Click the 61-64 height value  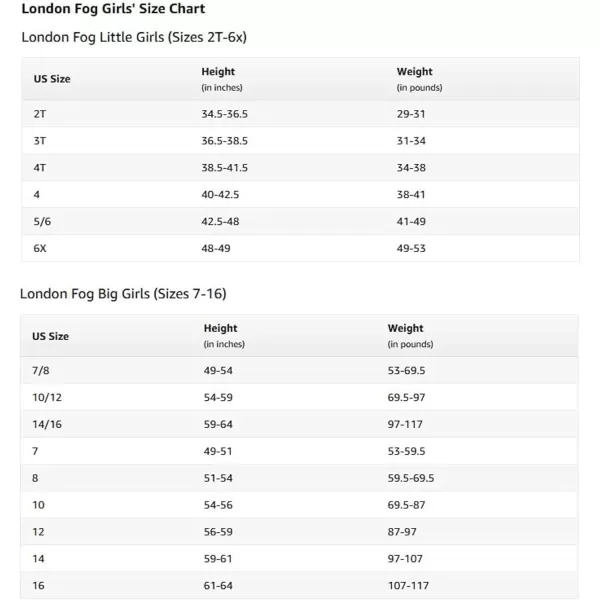pos(218,585)
